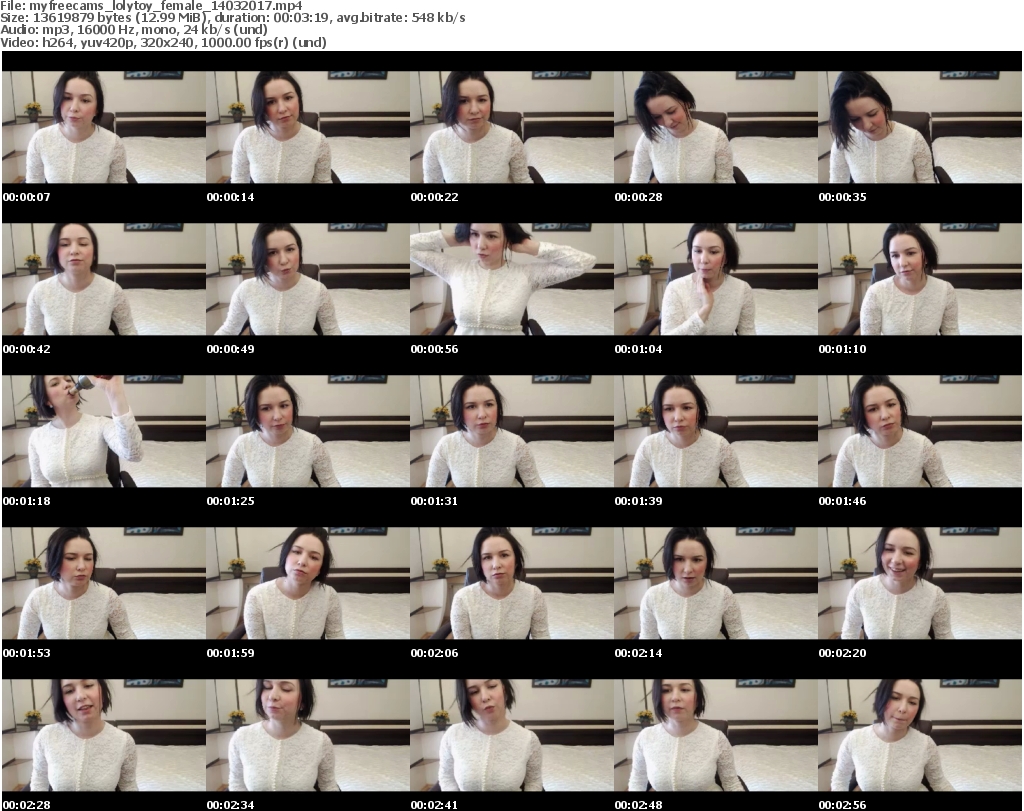The height and width of the screenshot is (811, 1024).
Task: Click the thumbnail at timestamp 00:00:35
Action: 920,127
